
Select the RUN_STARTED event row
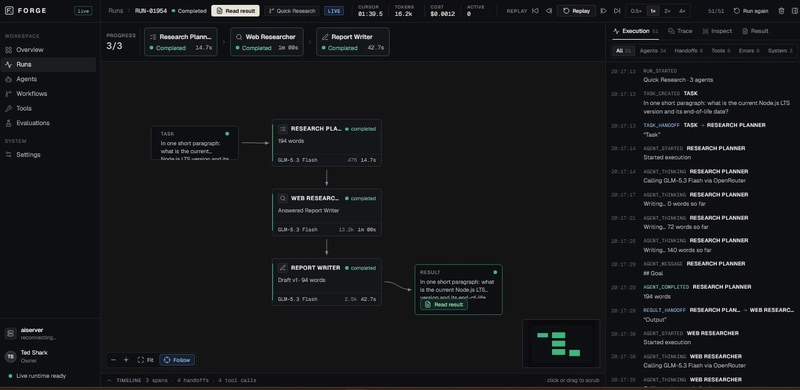coord(703,76)
